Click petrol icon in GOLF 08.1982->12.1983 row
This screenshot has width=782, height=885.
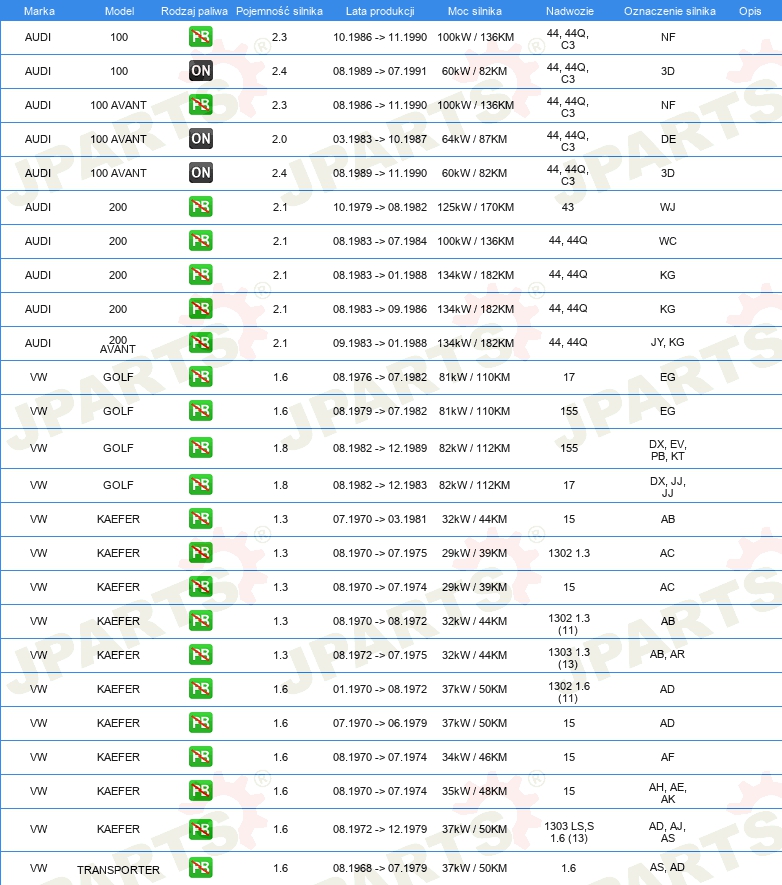pos(201,485)
